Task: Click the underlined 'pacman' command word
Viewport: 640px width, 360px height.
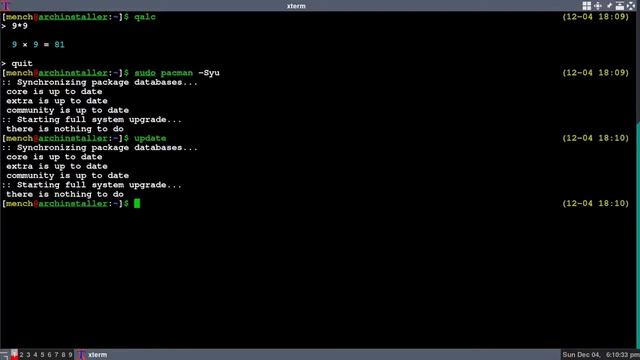Action: (177, 73)
